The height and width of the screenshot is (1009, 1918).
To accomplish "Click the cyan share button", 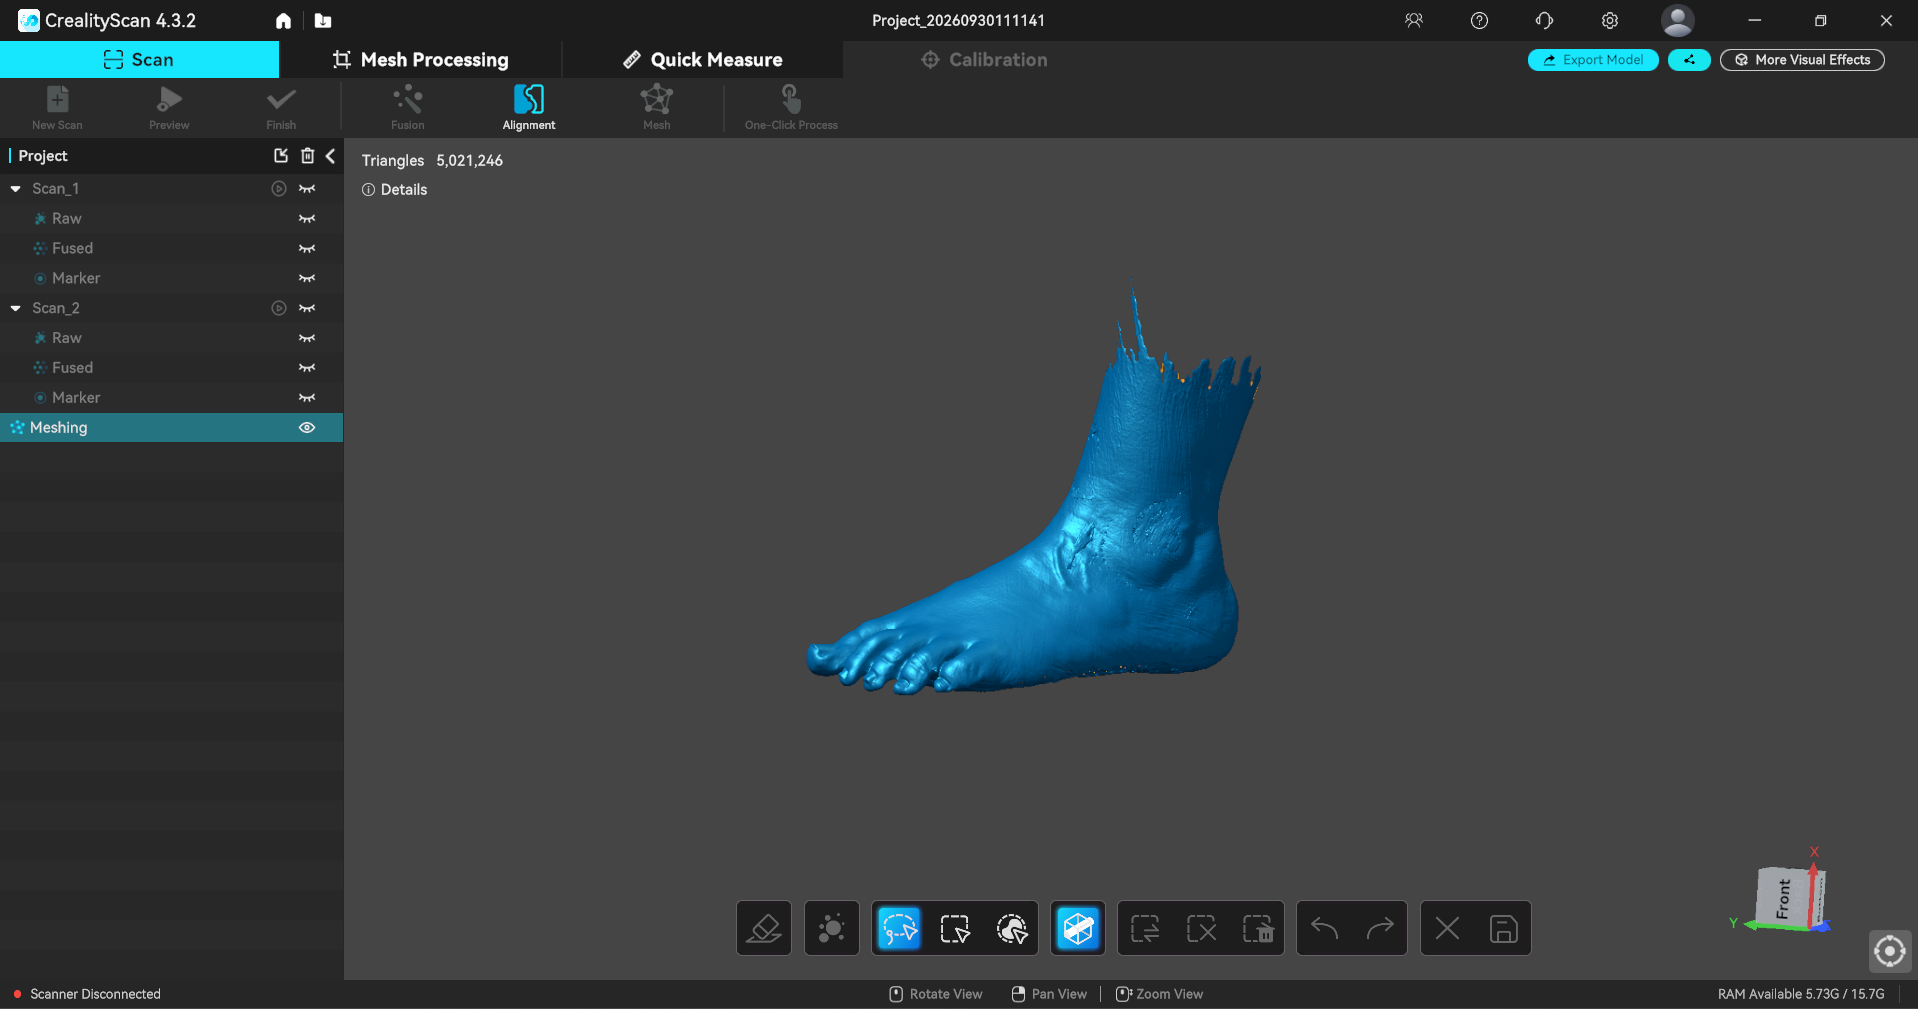I will [1689, 60].
